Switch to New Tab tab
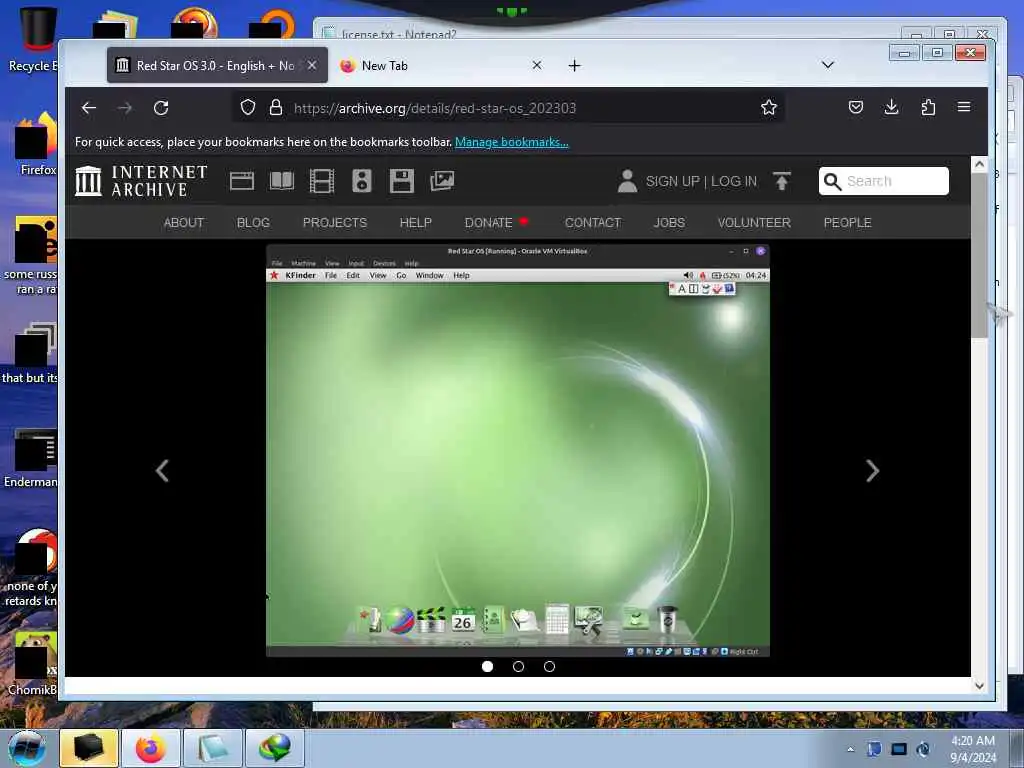1024x768 pixels. pyautogui.click(x=441, y=65)
